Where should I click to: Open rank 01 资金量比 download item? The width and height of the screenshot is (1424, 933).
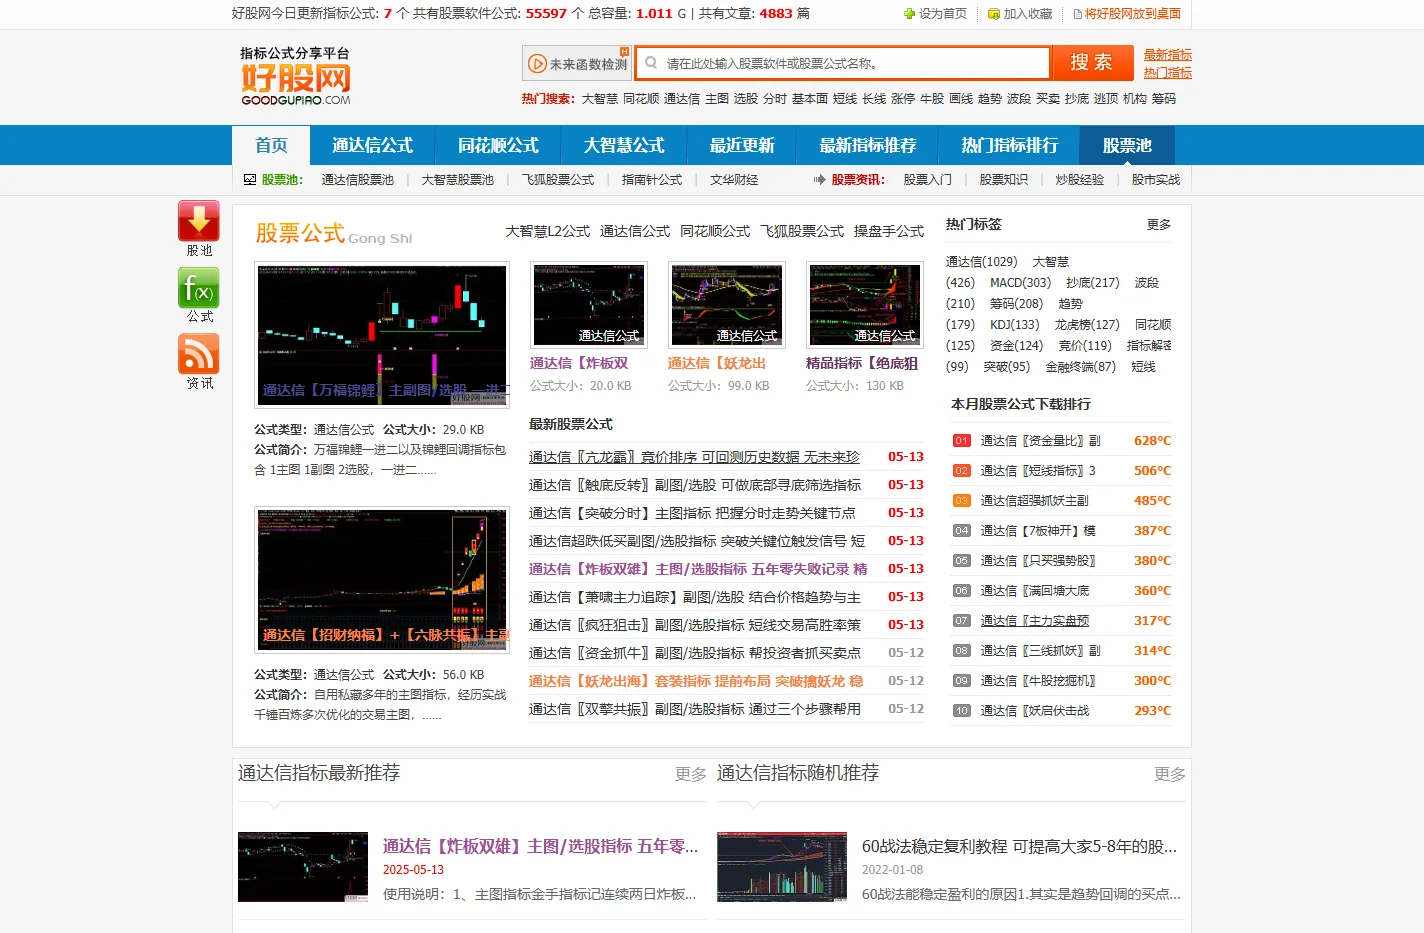pos(1040,441)
